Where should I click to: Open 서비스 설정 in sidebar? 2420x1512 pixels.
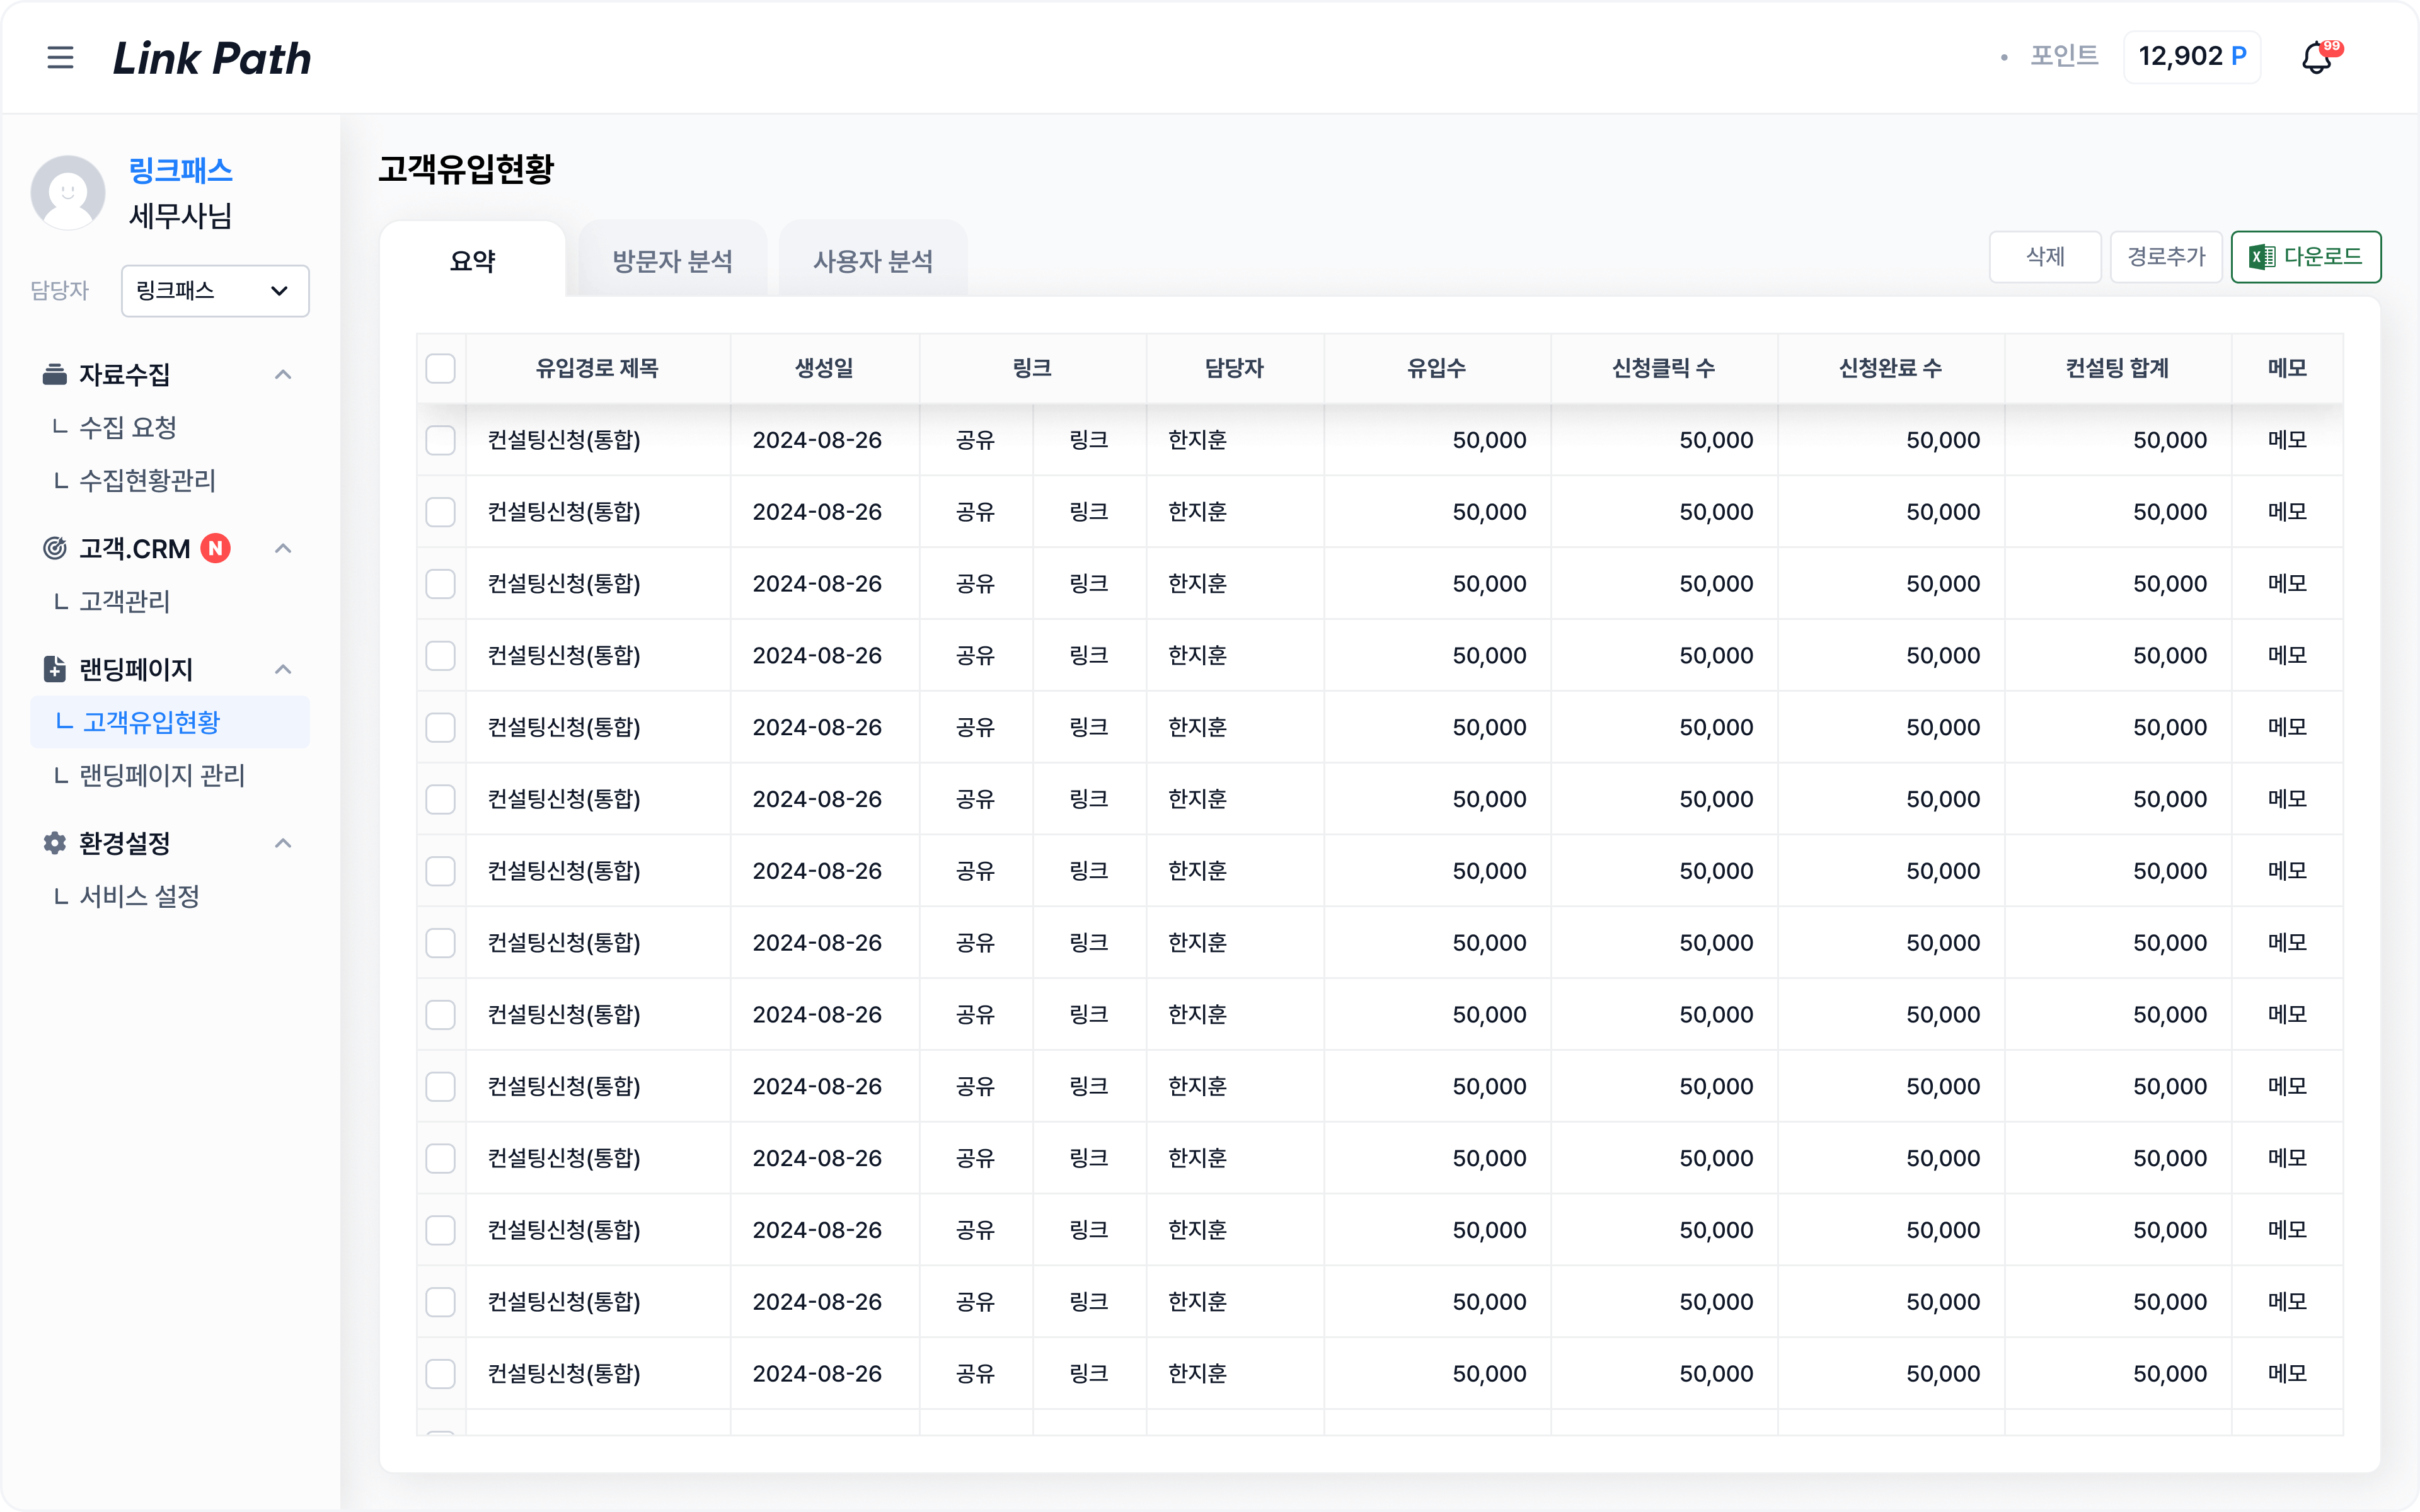point(139,897)
